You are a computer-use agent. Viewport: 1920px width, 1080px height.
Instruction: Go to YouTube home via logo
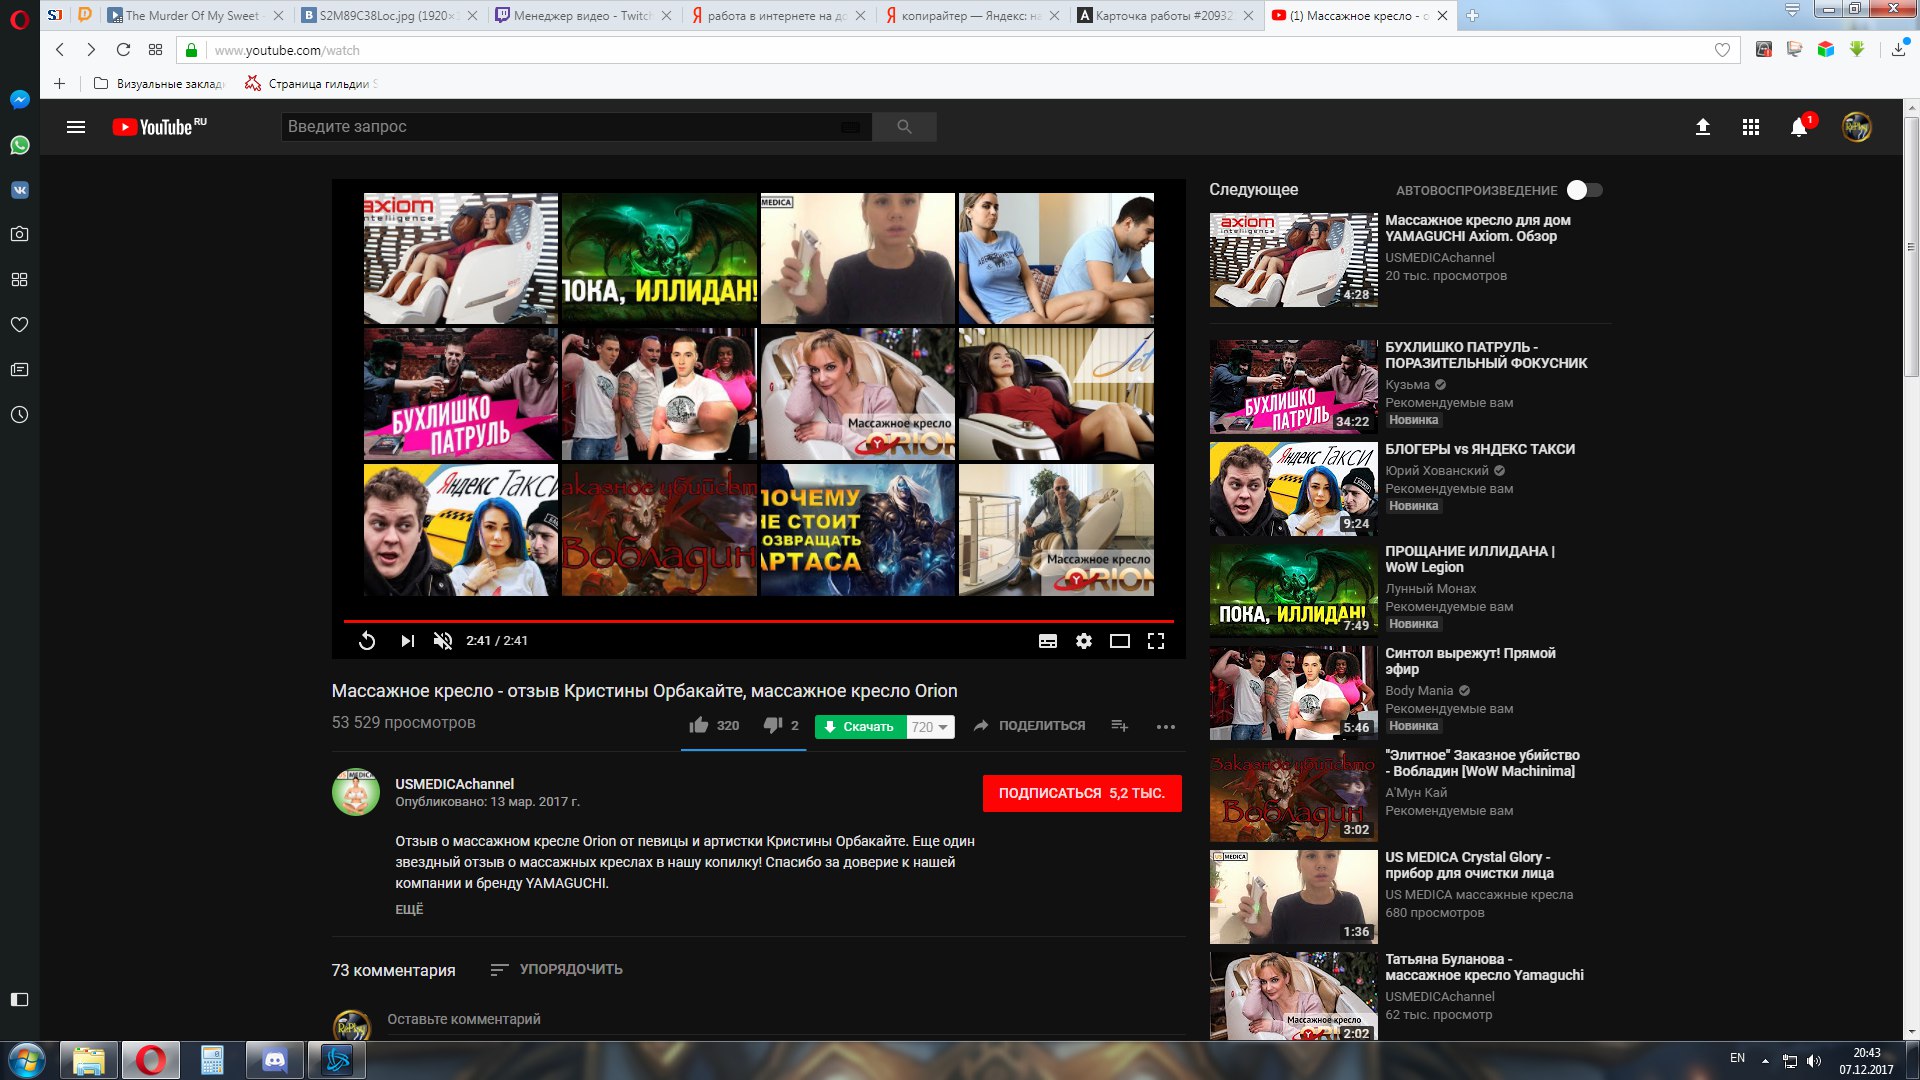(x=159, y=127)
